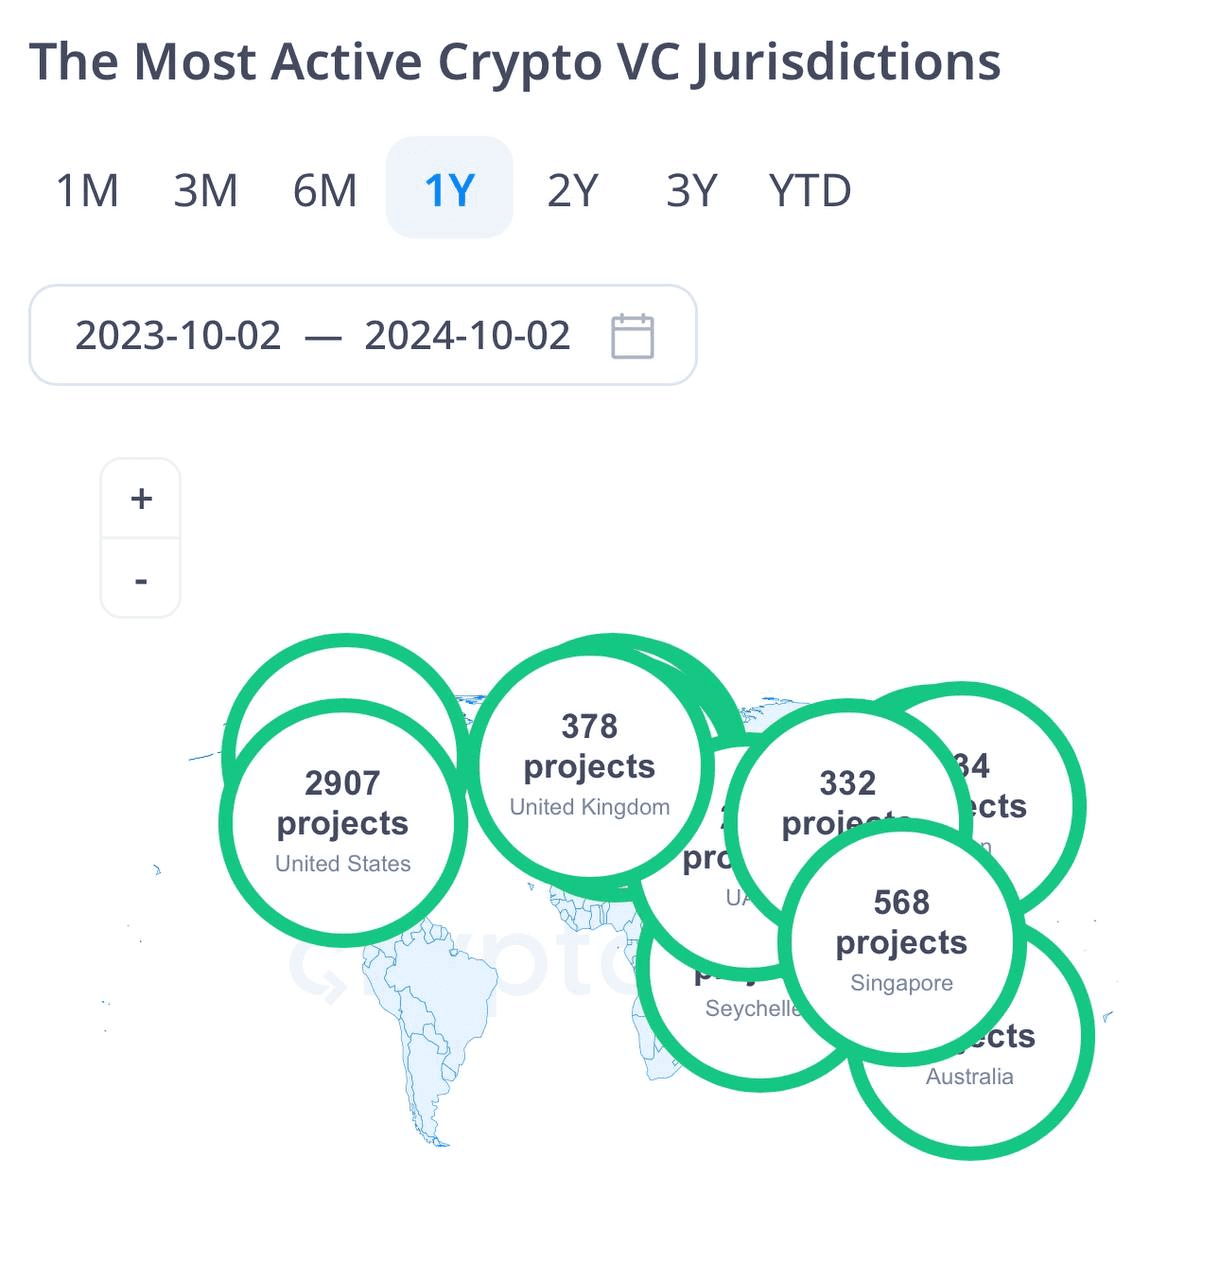Open the United Kingdom 378 projects bubble
The width and height of the screenshot is (1220, 1280).
[x=590, y=766]
